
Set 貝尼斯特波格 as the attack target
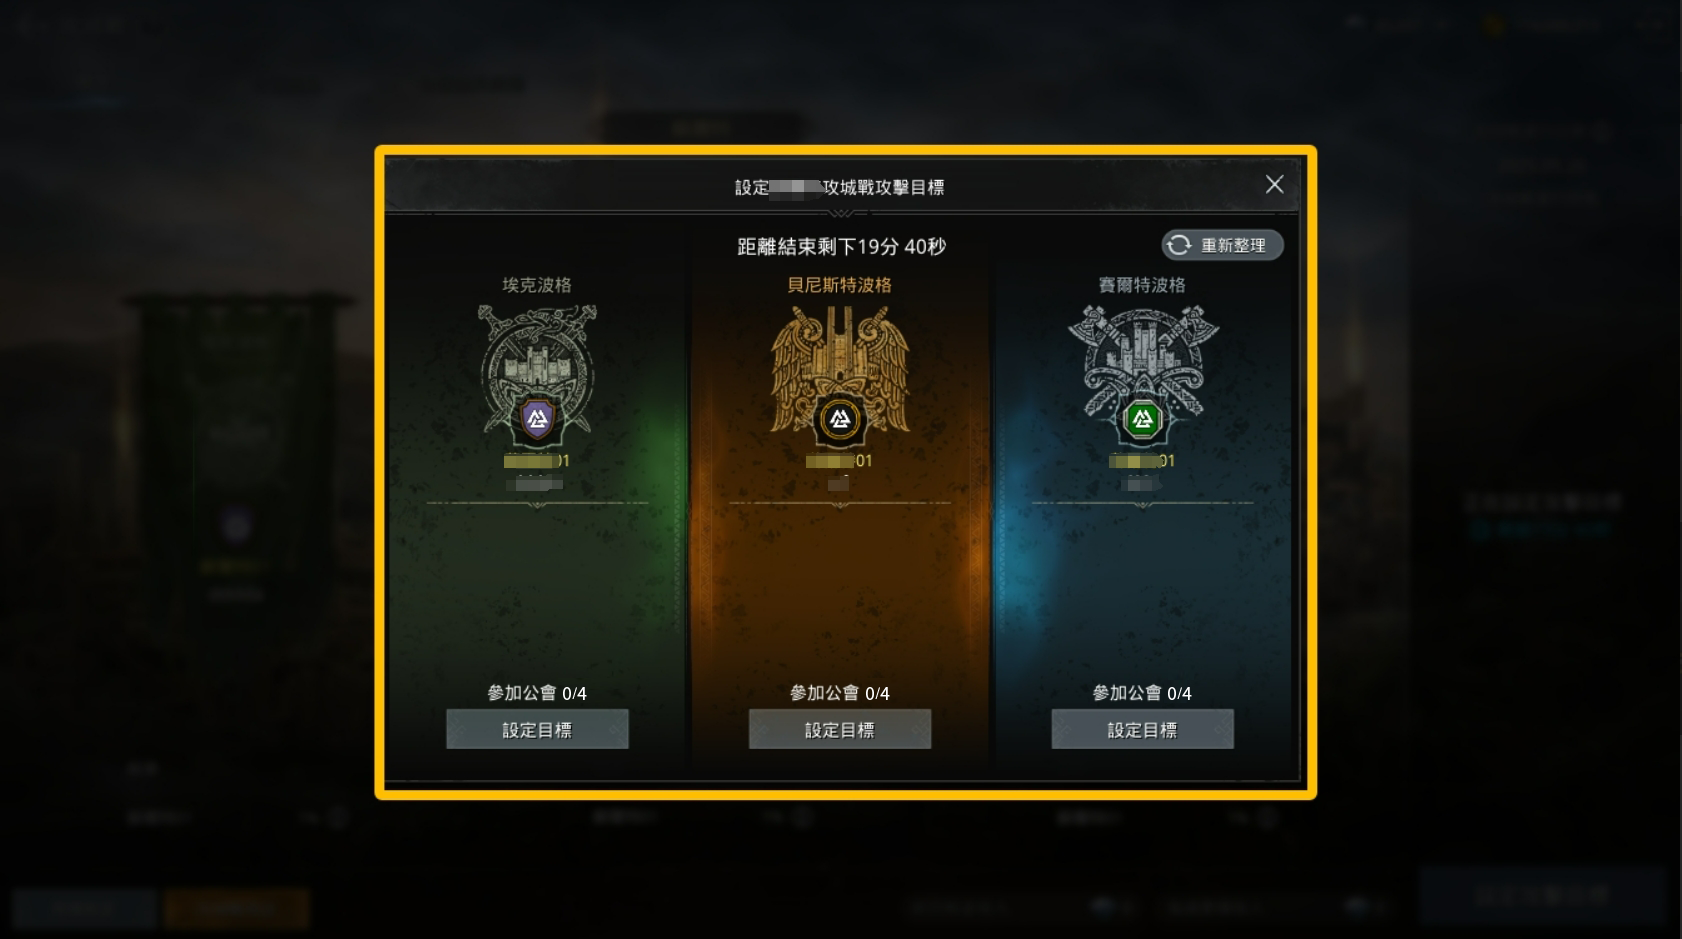[x=840, y=729]
